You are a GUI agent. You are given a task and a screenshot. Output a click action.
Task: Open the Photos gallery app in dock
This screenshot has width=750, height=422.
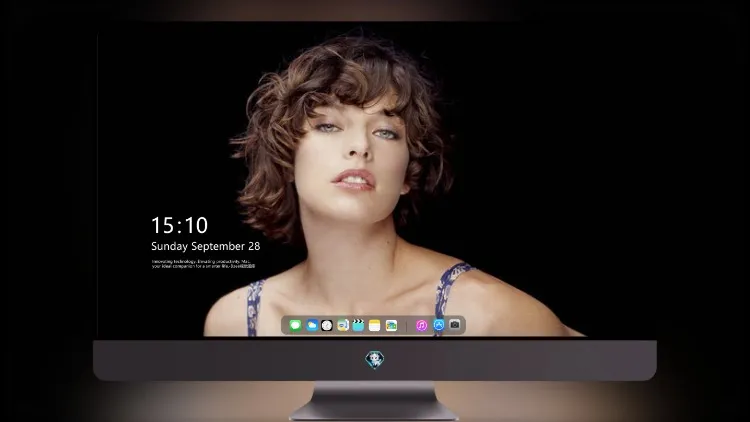391,326
